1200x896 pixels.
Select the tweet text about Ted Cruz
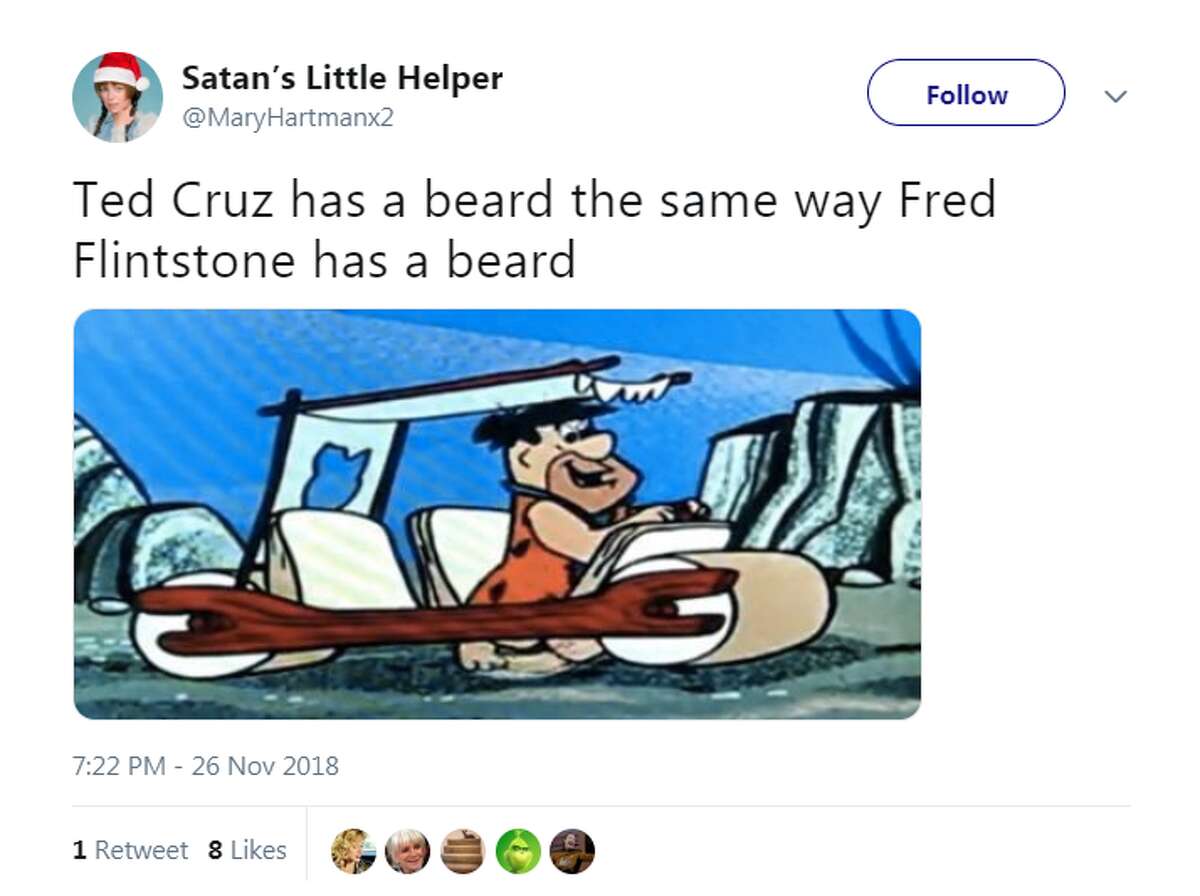click(535, 230)
